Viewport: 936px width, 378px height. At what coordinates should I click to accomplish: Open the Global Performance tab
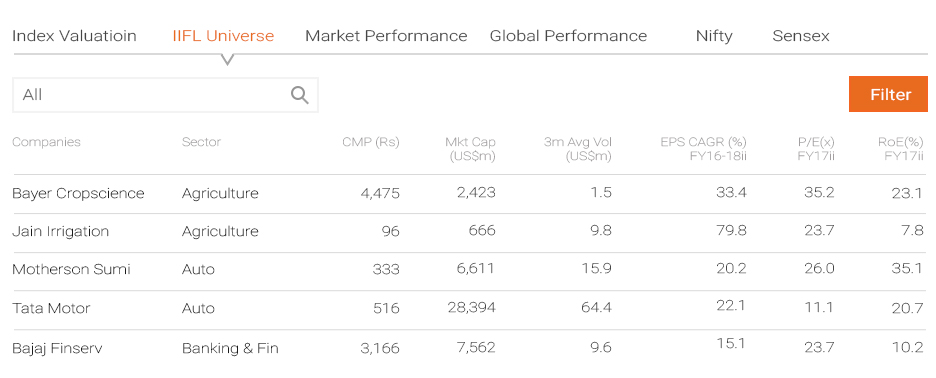click(568, 36)
